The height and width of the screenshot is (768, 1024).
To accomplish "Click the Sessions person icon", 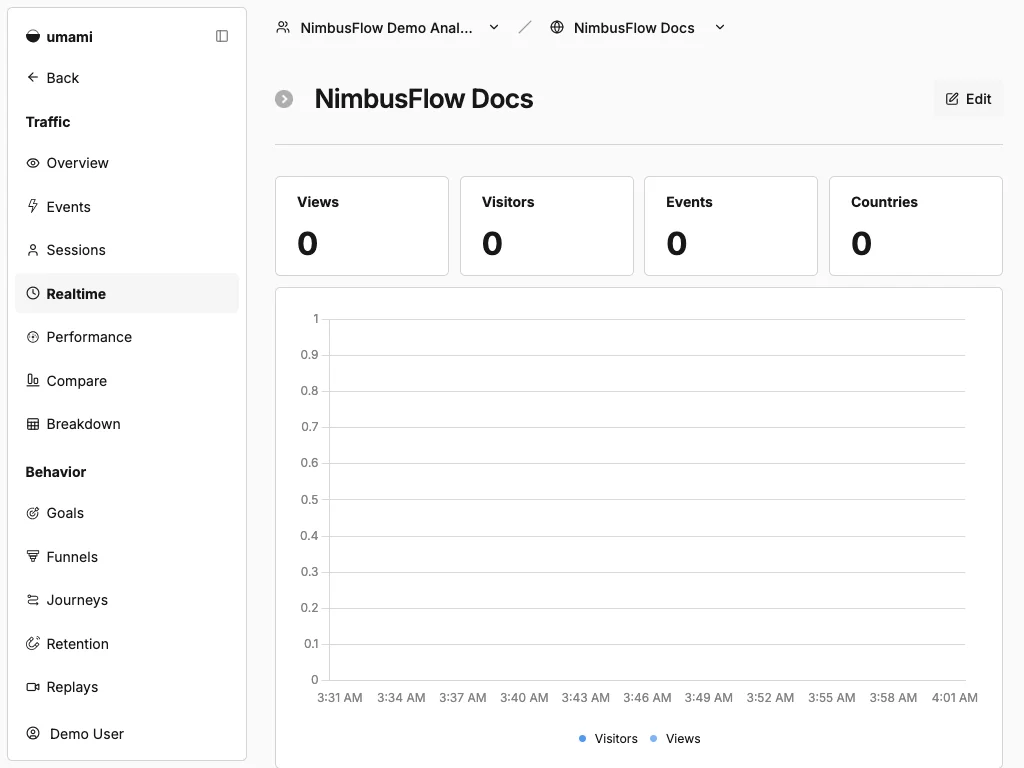I will click(33, 250).
